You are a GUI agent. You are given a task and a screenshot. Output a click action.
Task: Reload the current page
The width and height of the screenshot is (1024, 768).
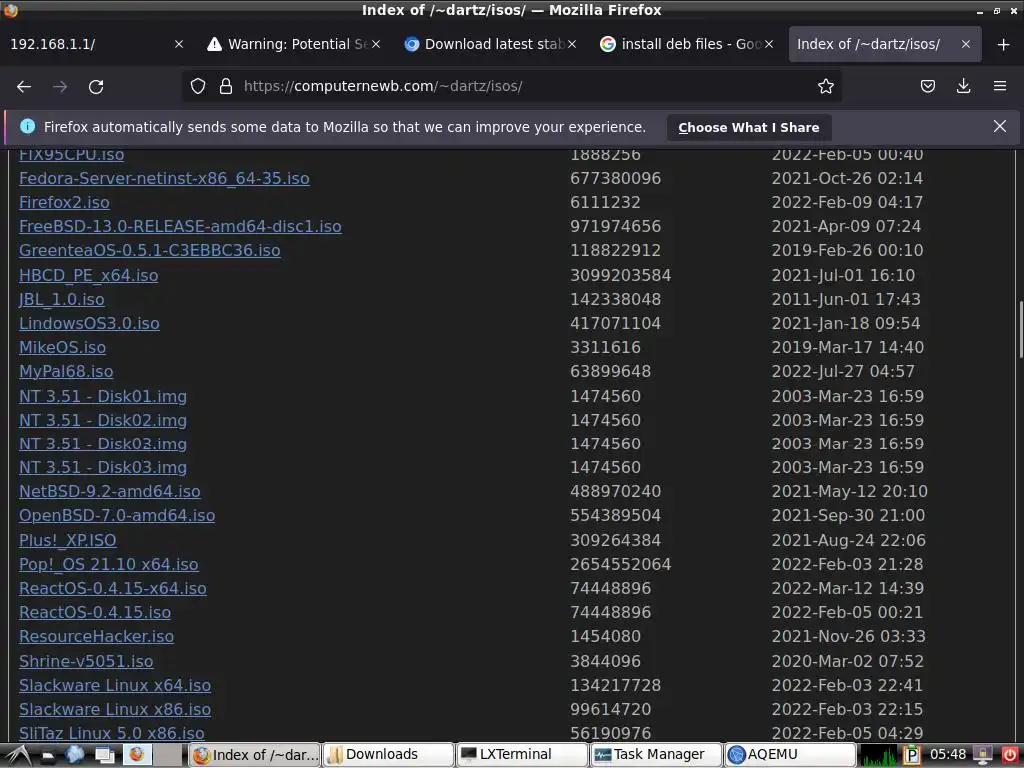tap(96, 86)
